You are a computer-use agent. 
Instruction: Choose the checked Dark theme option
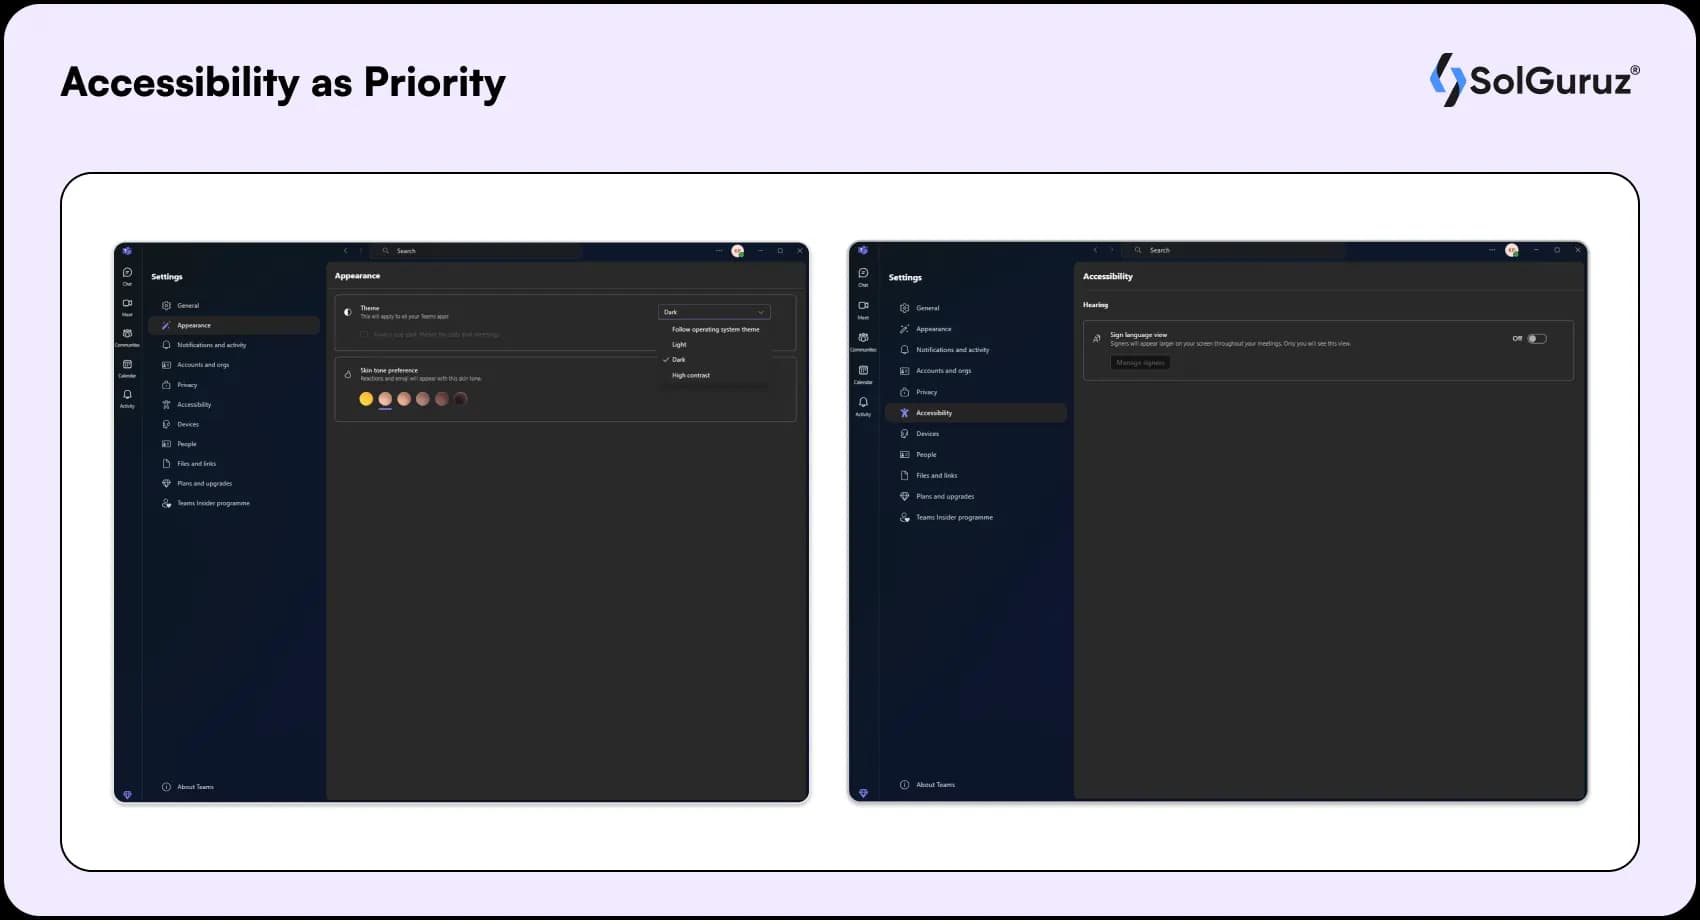679,359
